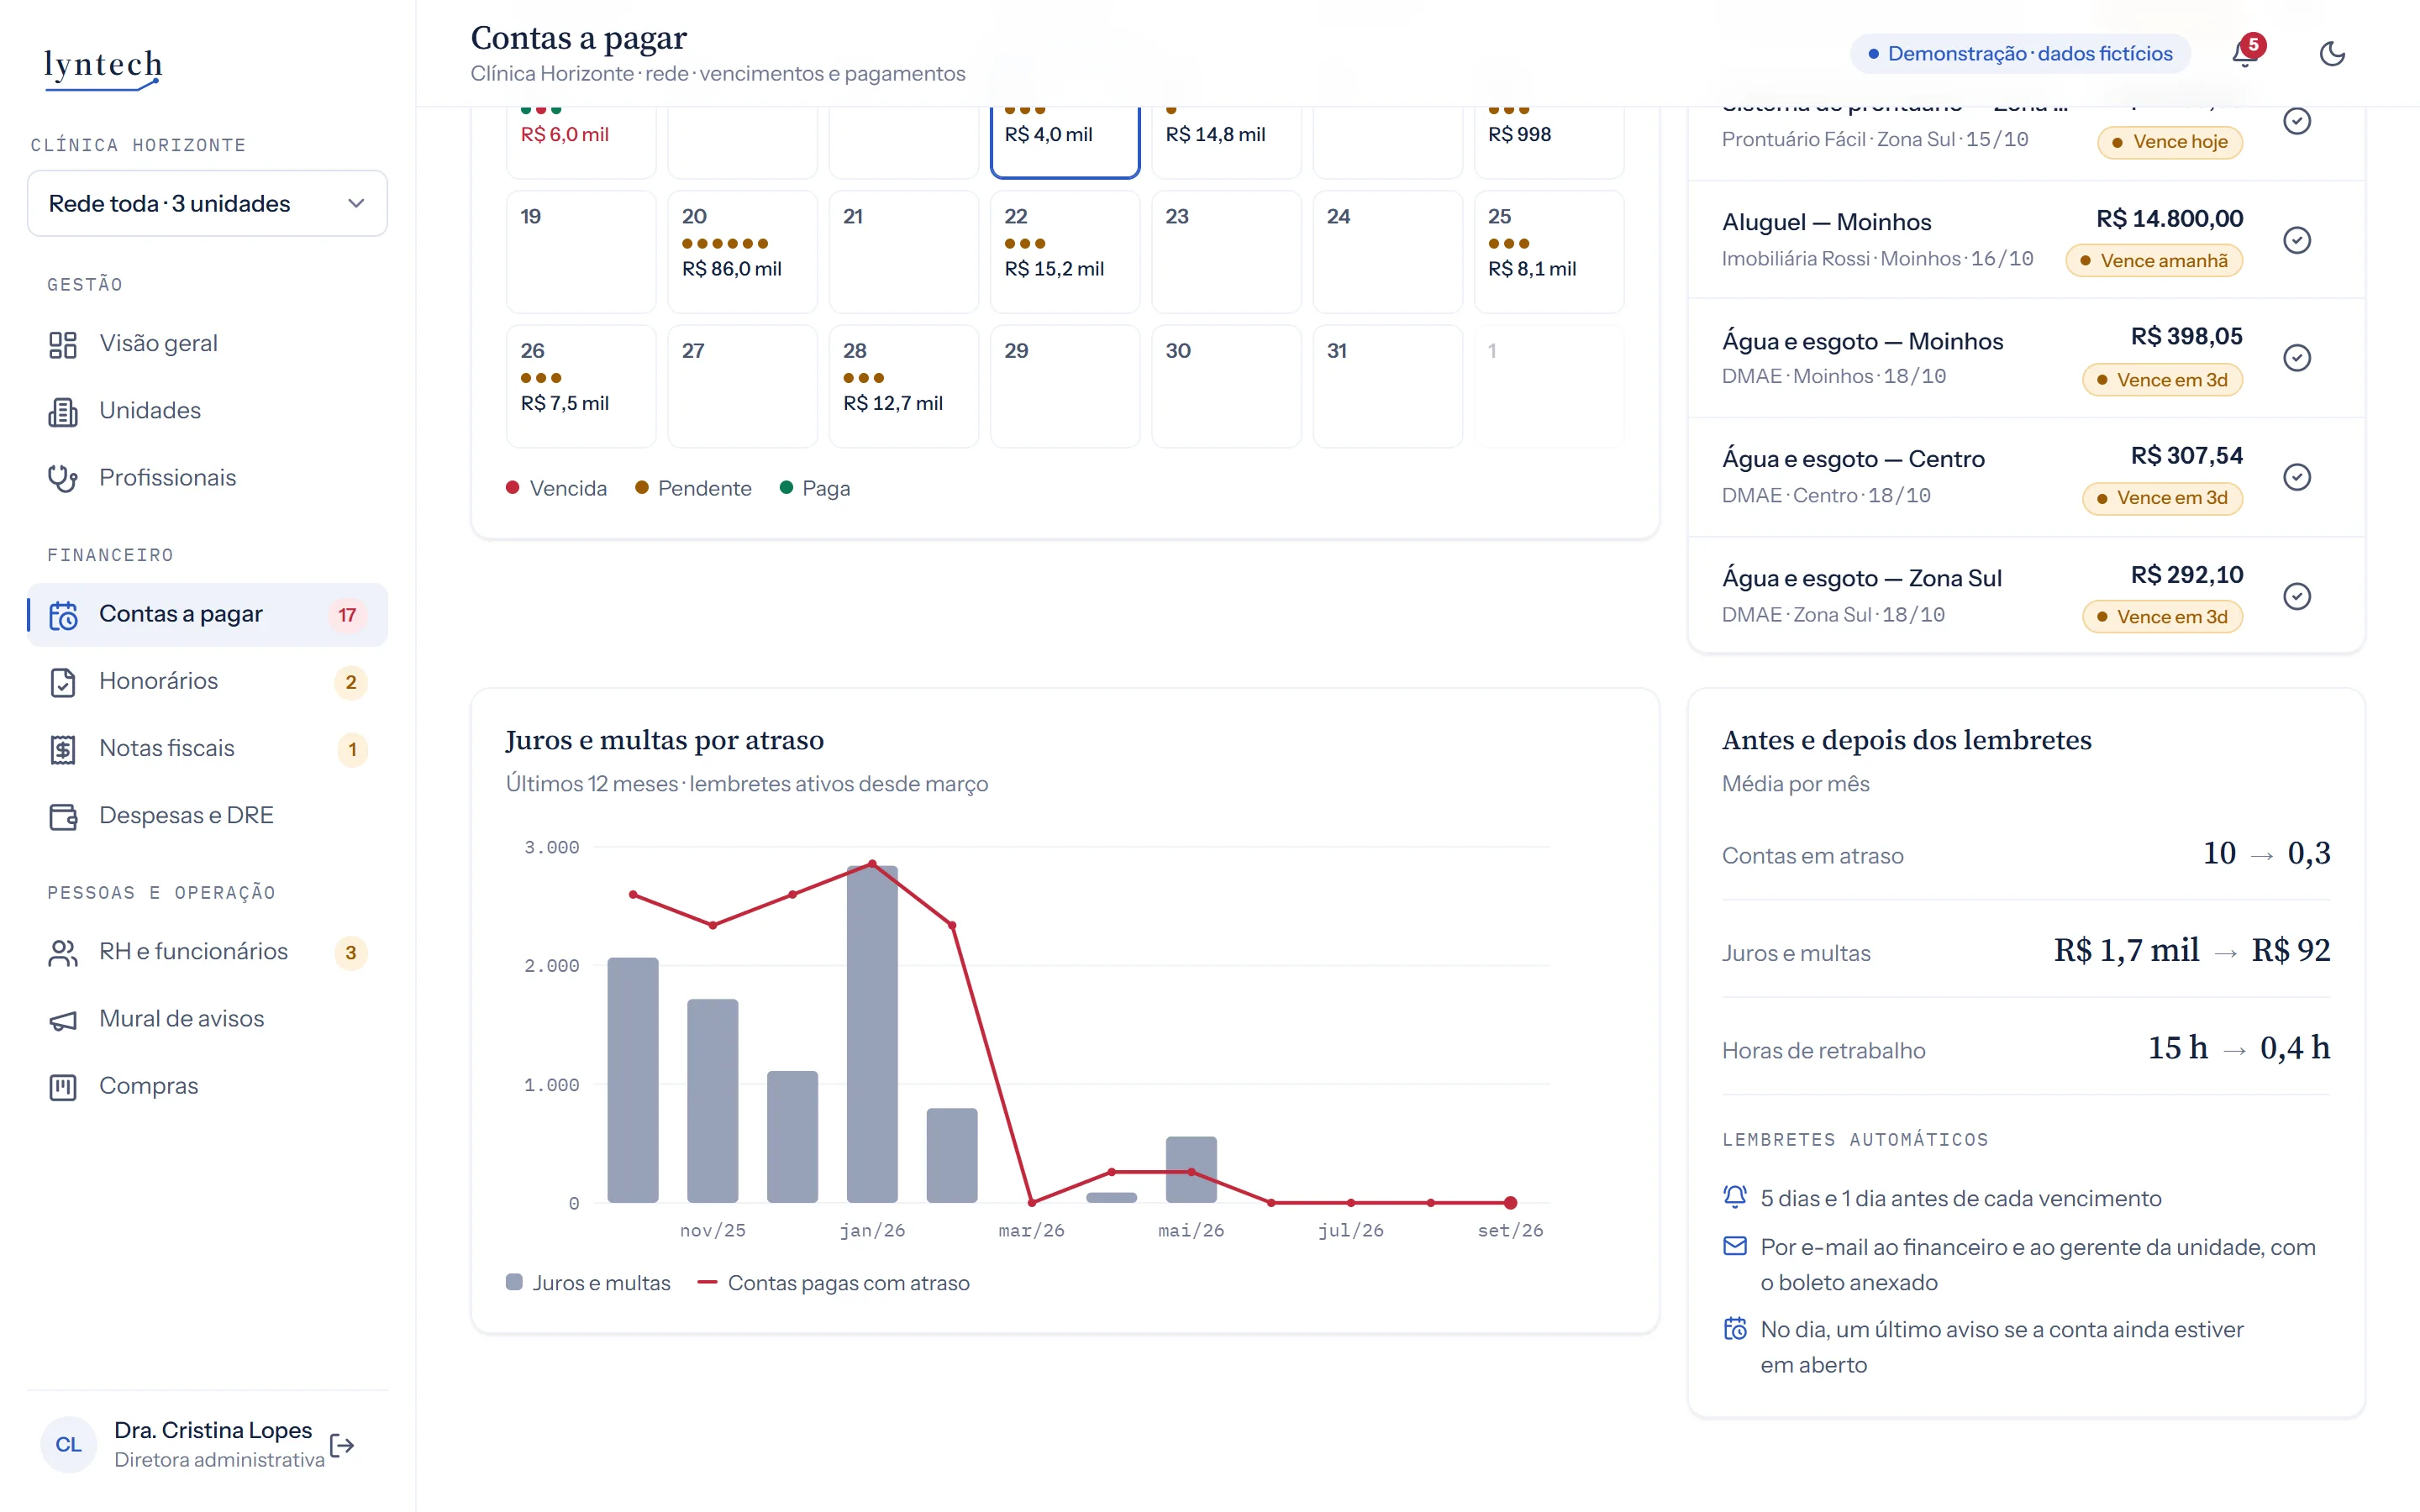Click the envelope icon in Lembretes automáticos
The width and height of the screenshot is (2420, 1512).
coord(1735,1246)
